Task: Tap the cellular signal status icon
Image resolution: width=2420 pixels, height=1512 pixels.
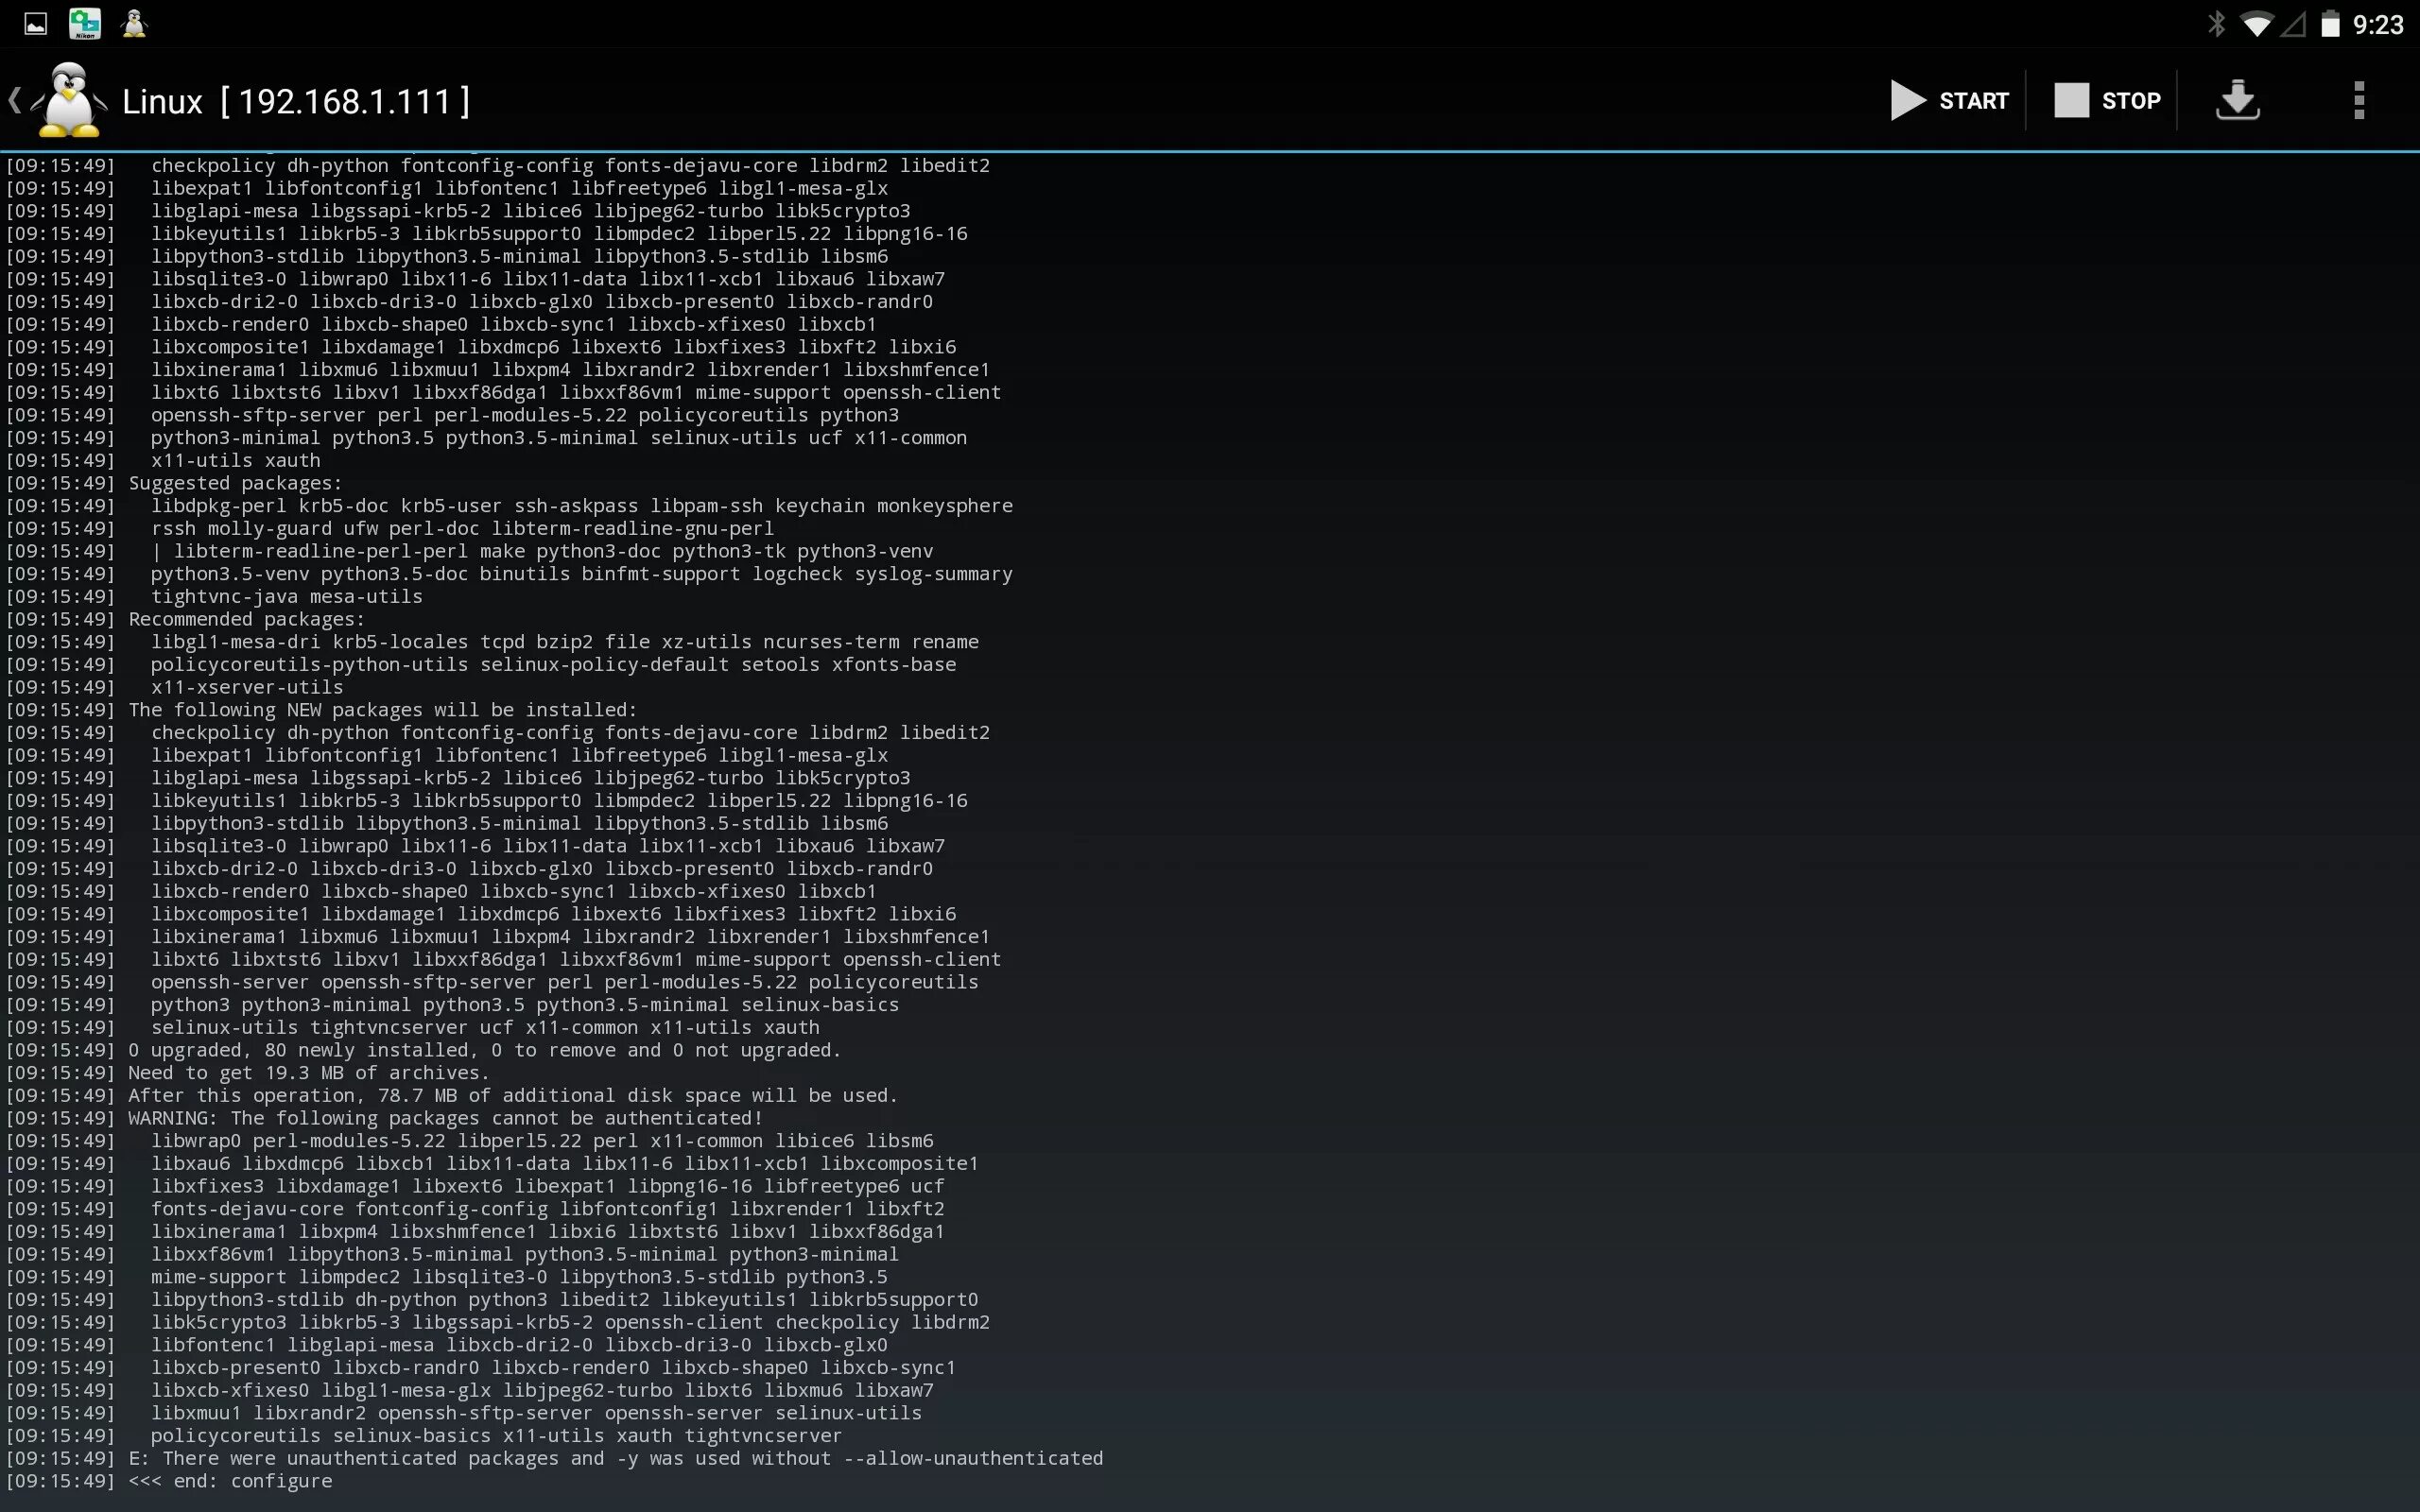Action: (2293, 24)
